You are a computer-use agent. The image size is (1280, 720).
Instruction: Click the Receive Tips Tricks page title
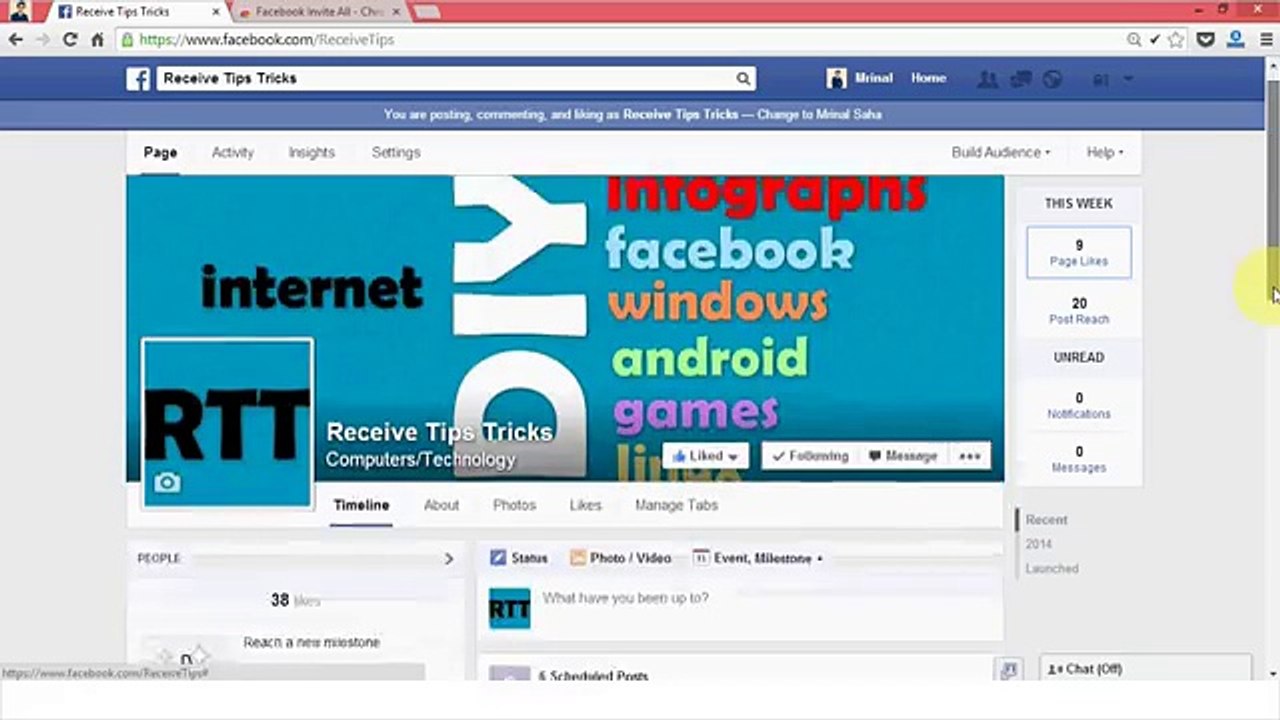pos(439,432)
